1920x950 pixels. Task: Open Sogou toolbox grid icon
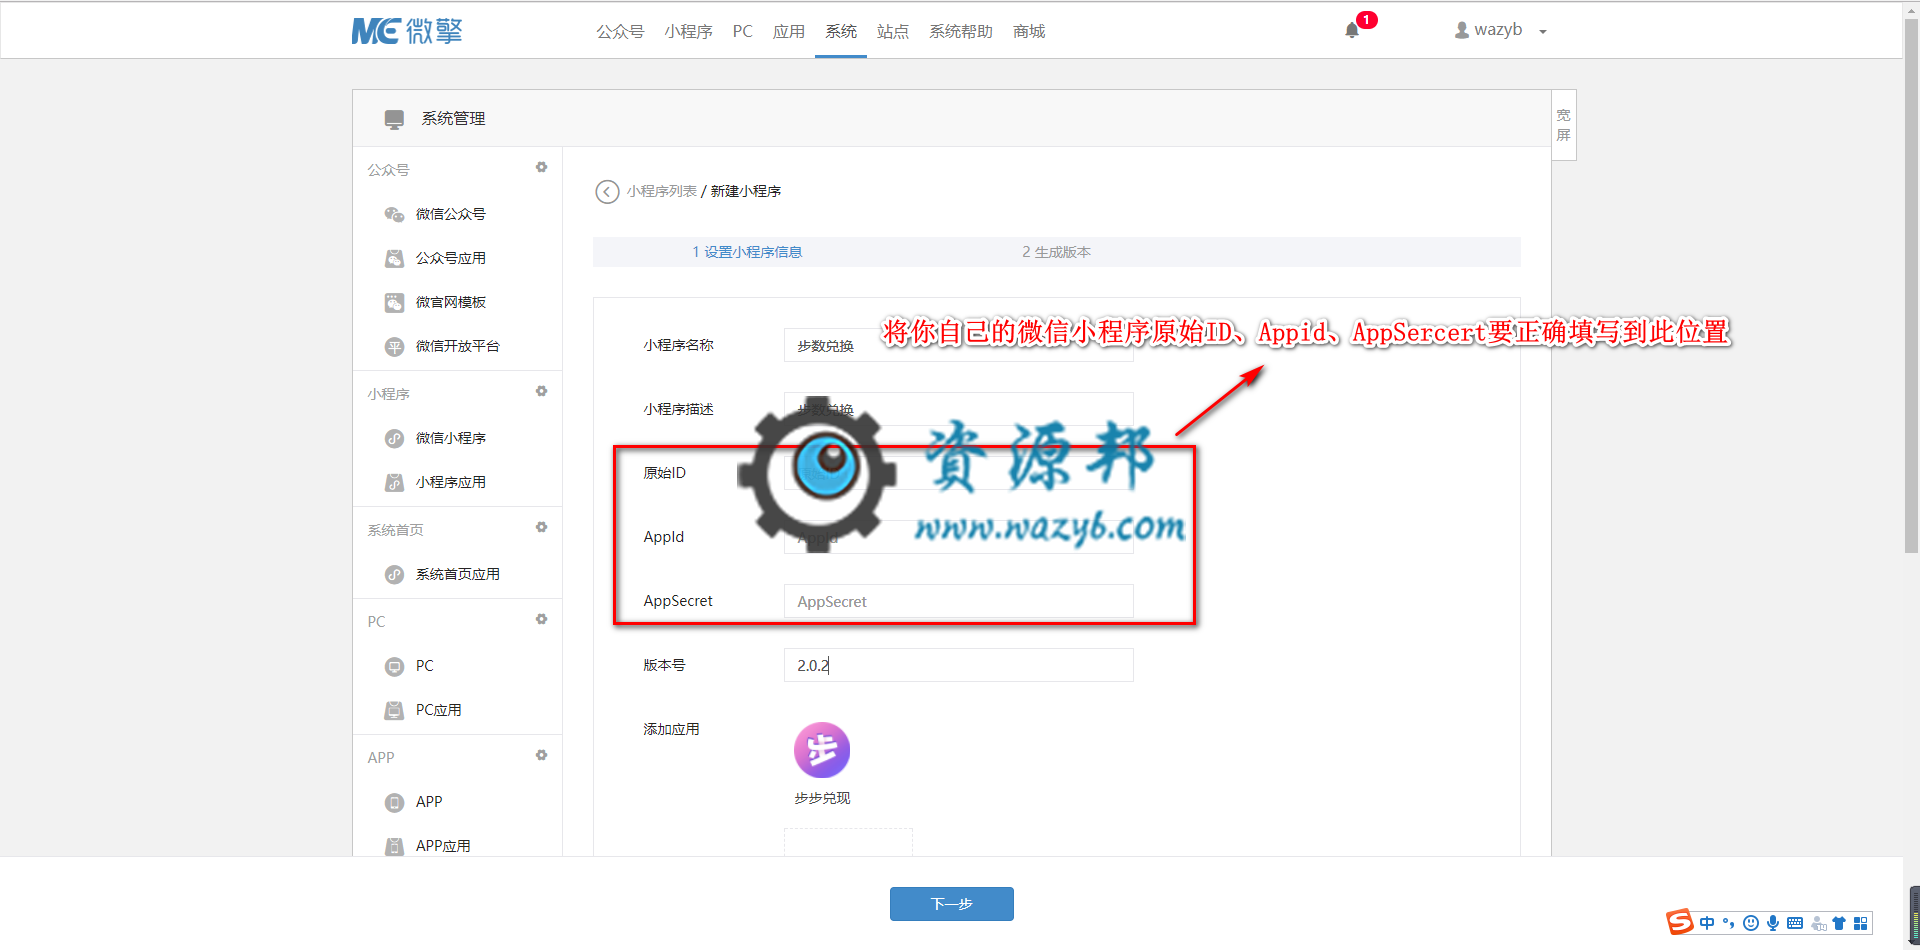pyautogui.click(x=1860, y=923)
